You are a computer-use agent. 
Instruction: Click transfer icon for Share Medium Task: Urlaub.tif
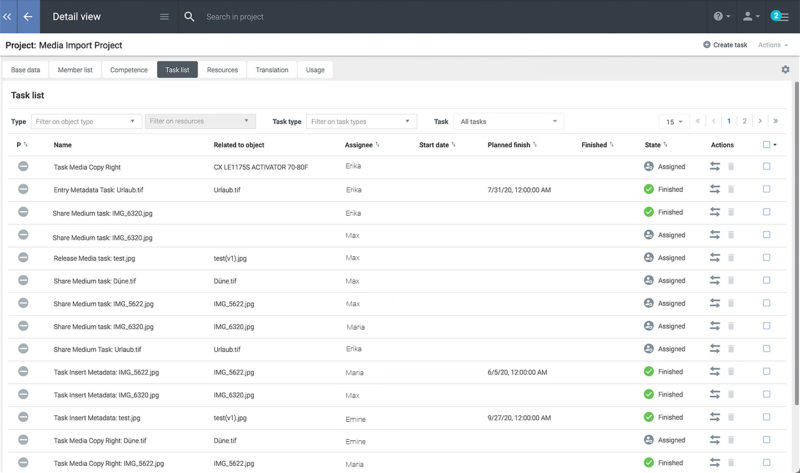click(715, 349)
